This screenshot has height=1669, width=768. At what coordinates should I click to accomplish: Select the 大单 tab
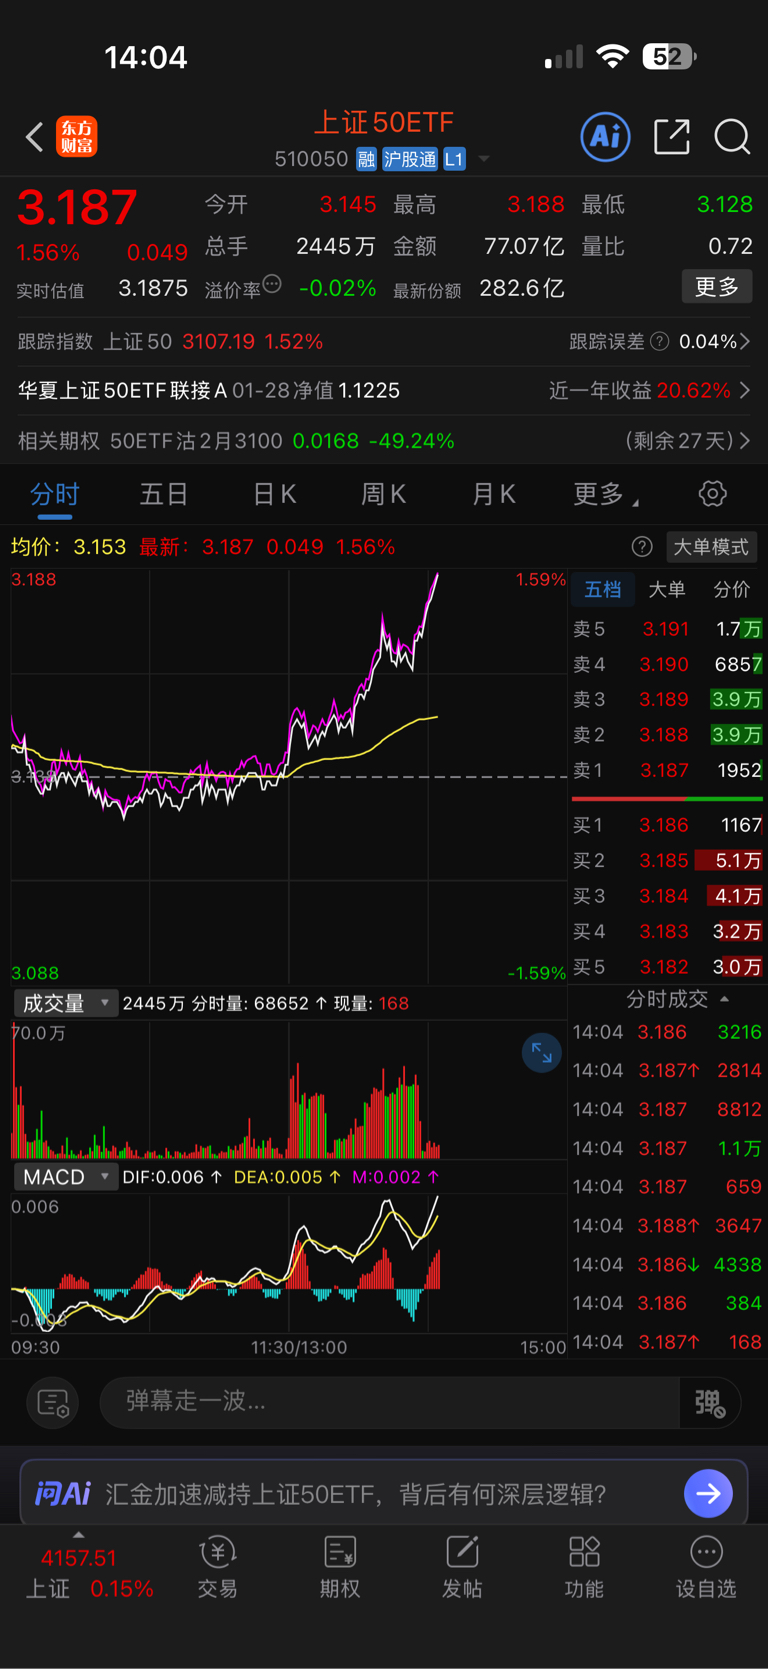click(x=667, y=589)
